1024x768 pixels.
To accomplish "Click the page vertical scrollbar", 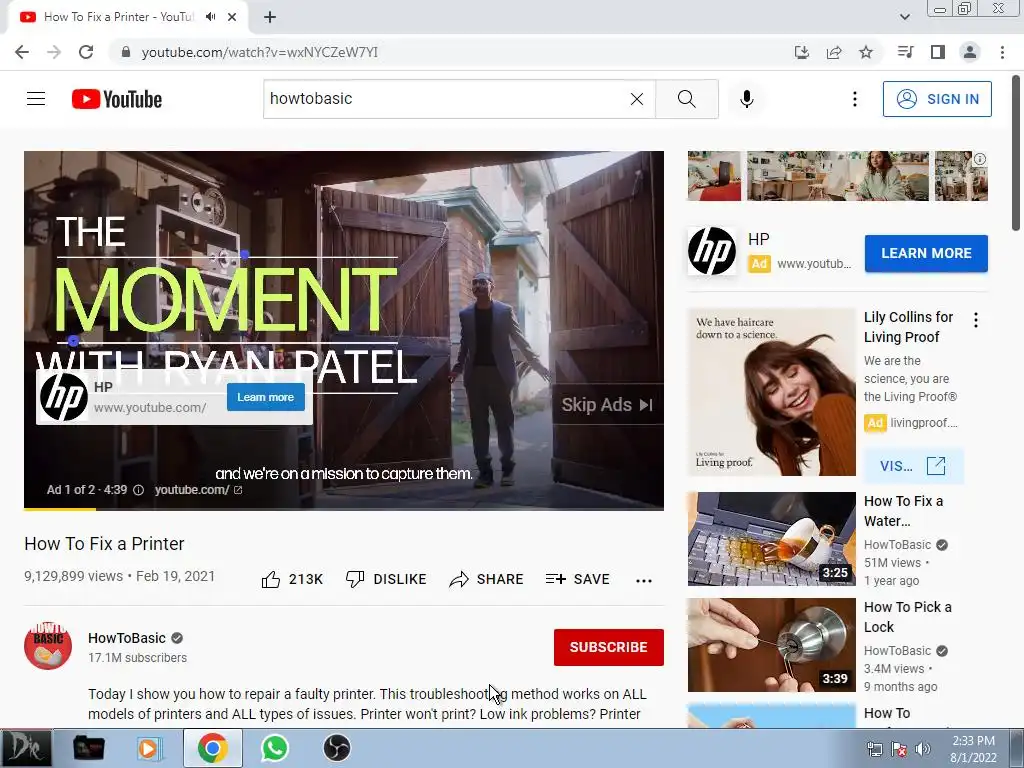I will 1016,153.
